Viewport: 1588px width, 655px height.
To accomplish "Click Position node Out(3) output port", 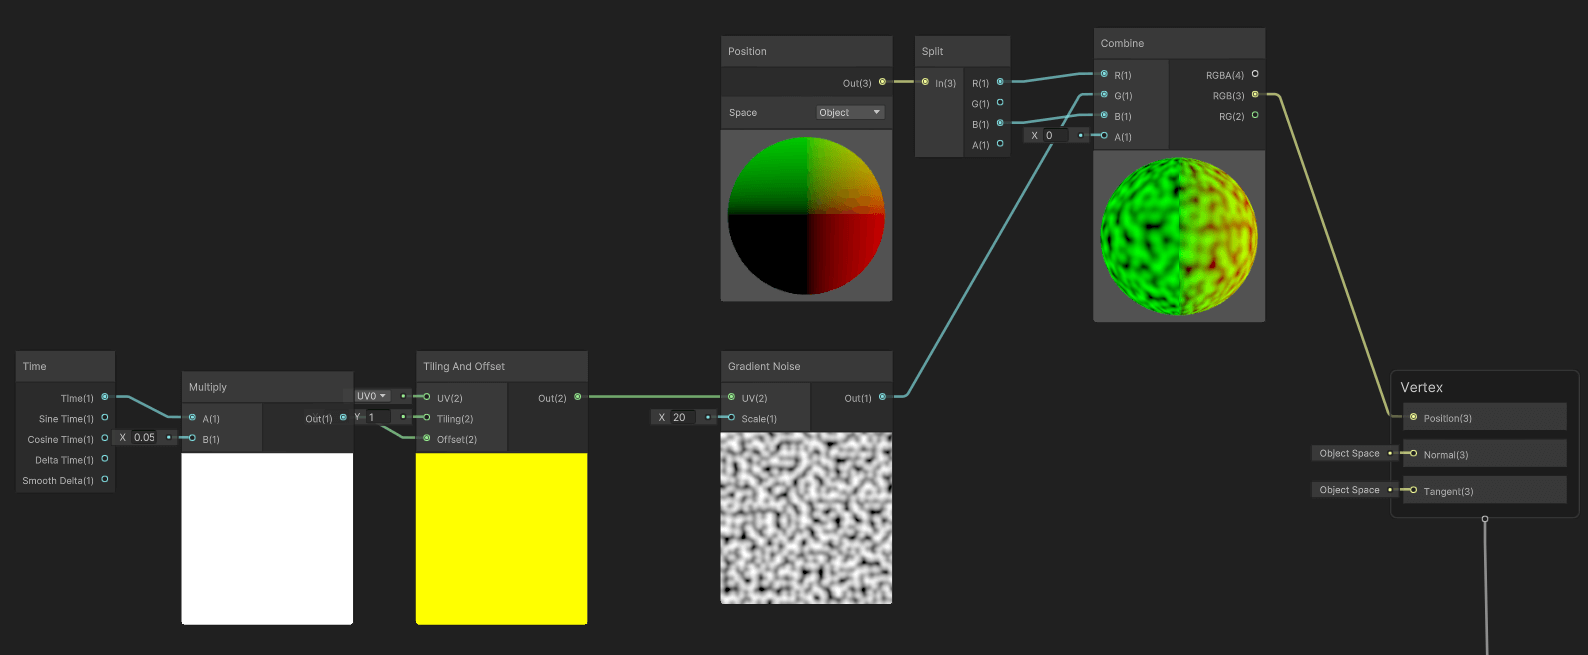I will click(x=882, y=82).
